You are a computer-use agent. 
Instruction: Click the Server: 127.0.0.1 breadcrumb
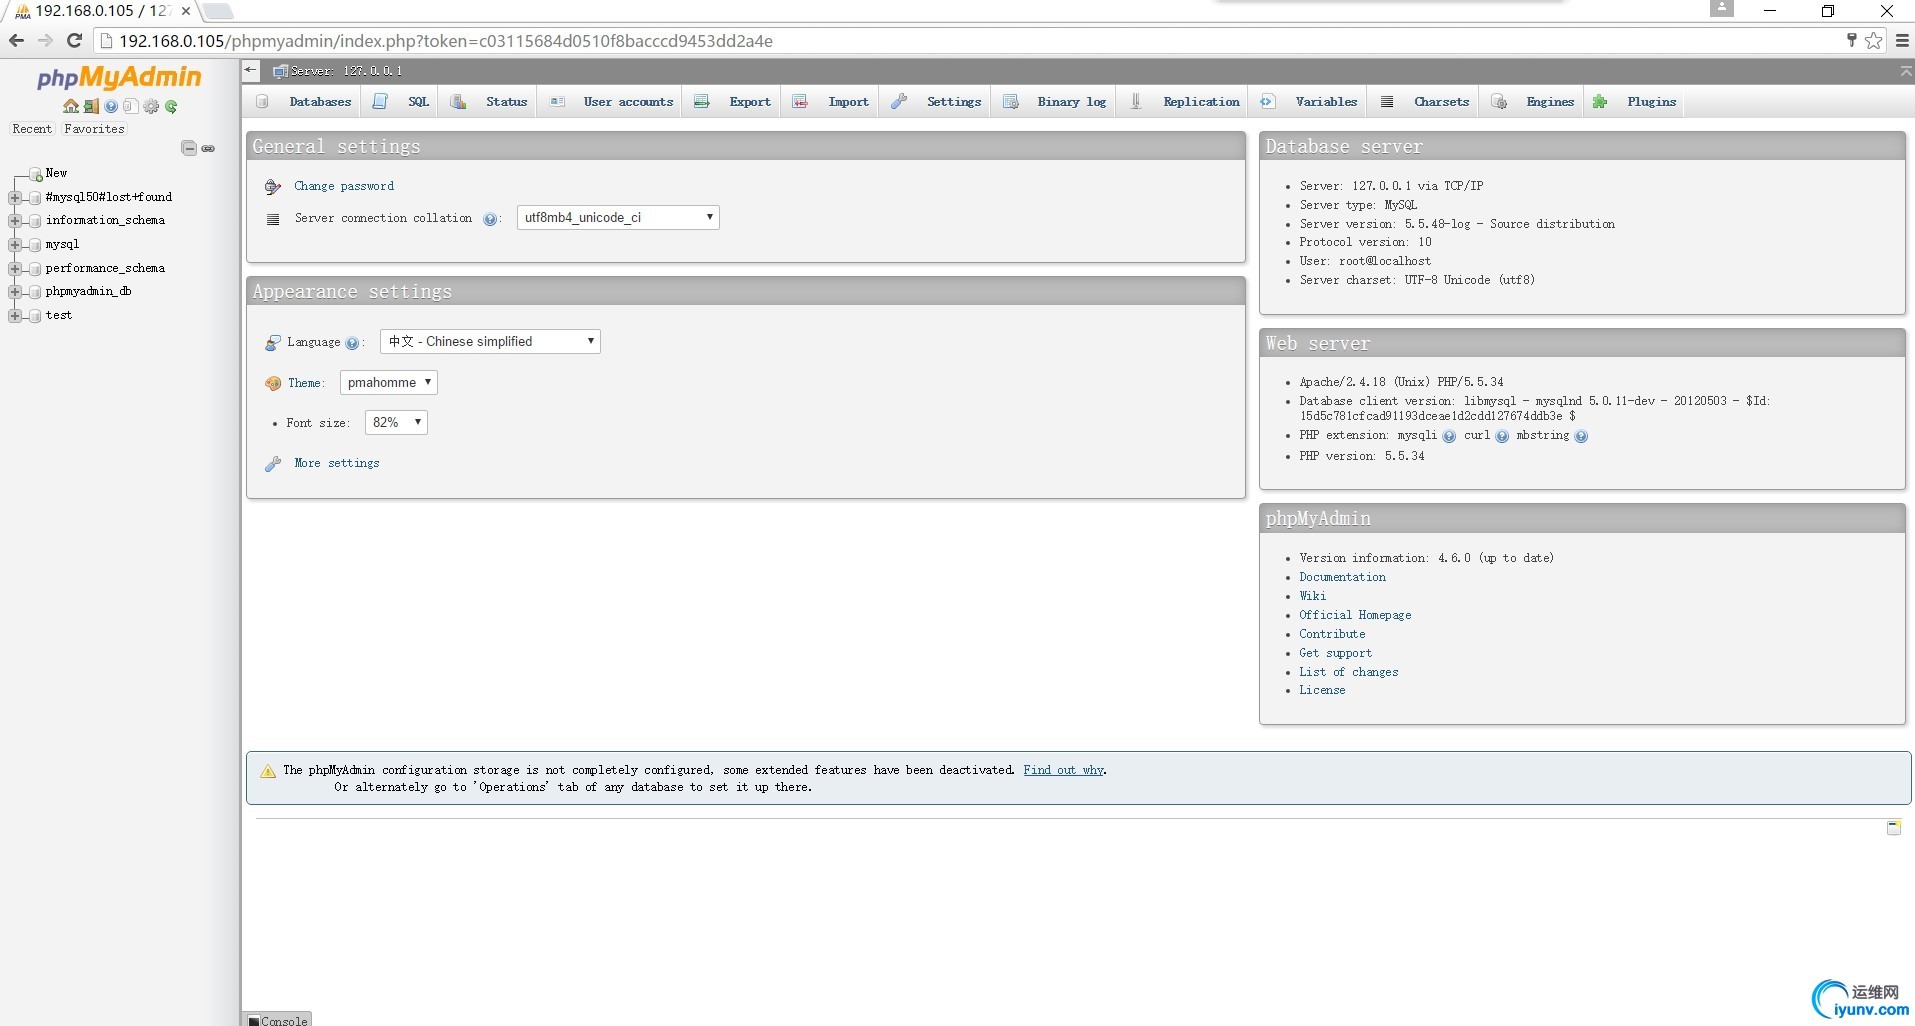tap(346, 71)
